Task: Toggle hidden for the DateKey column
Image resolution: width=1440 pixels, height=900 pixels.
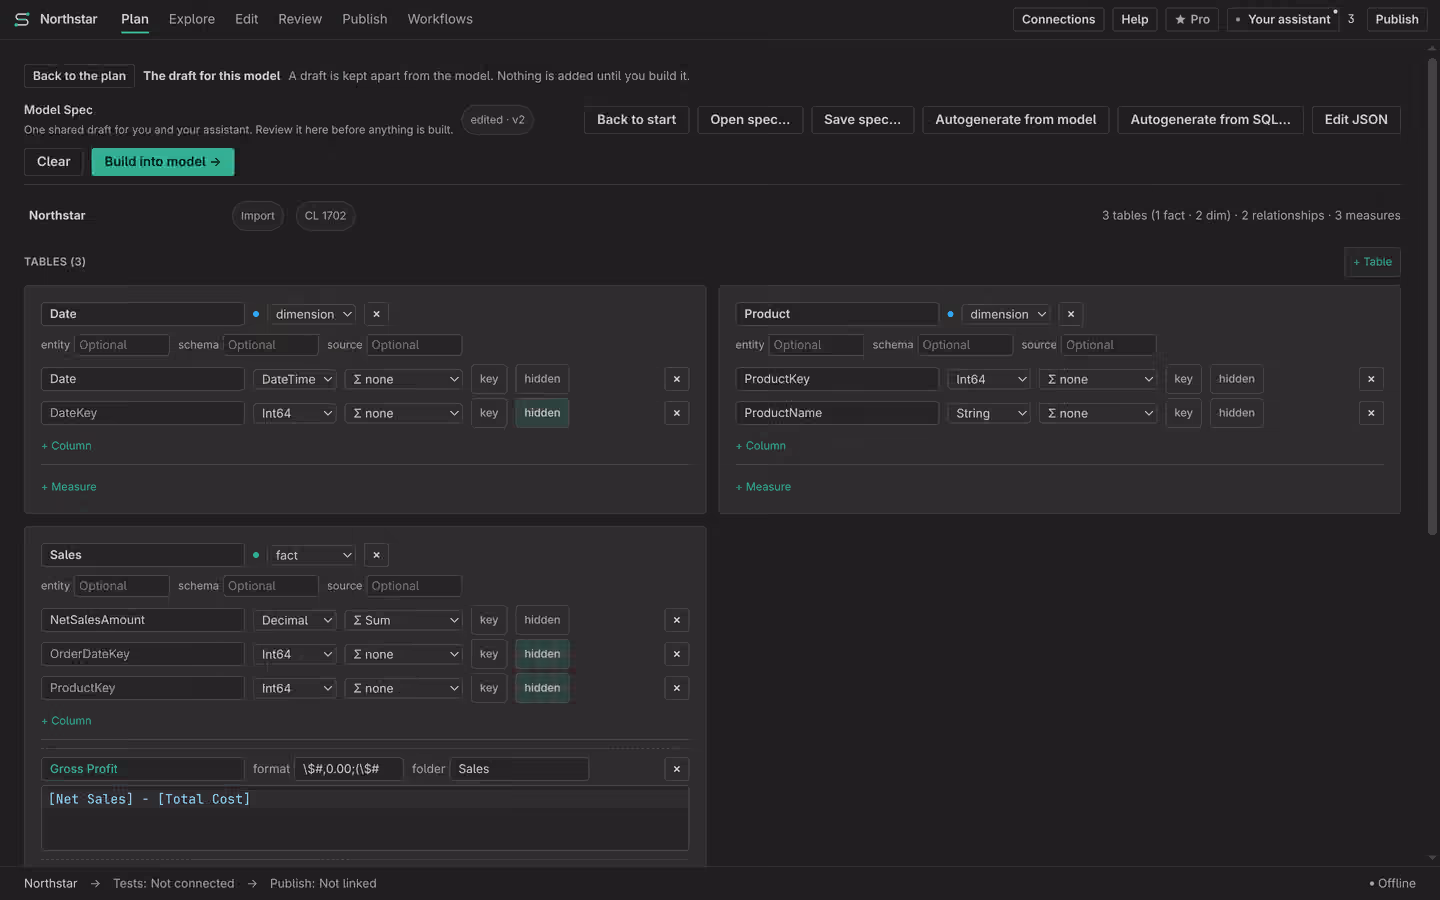Action: (x=542, y=413)
